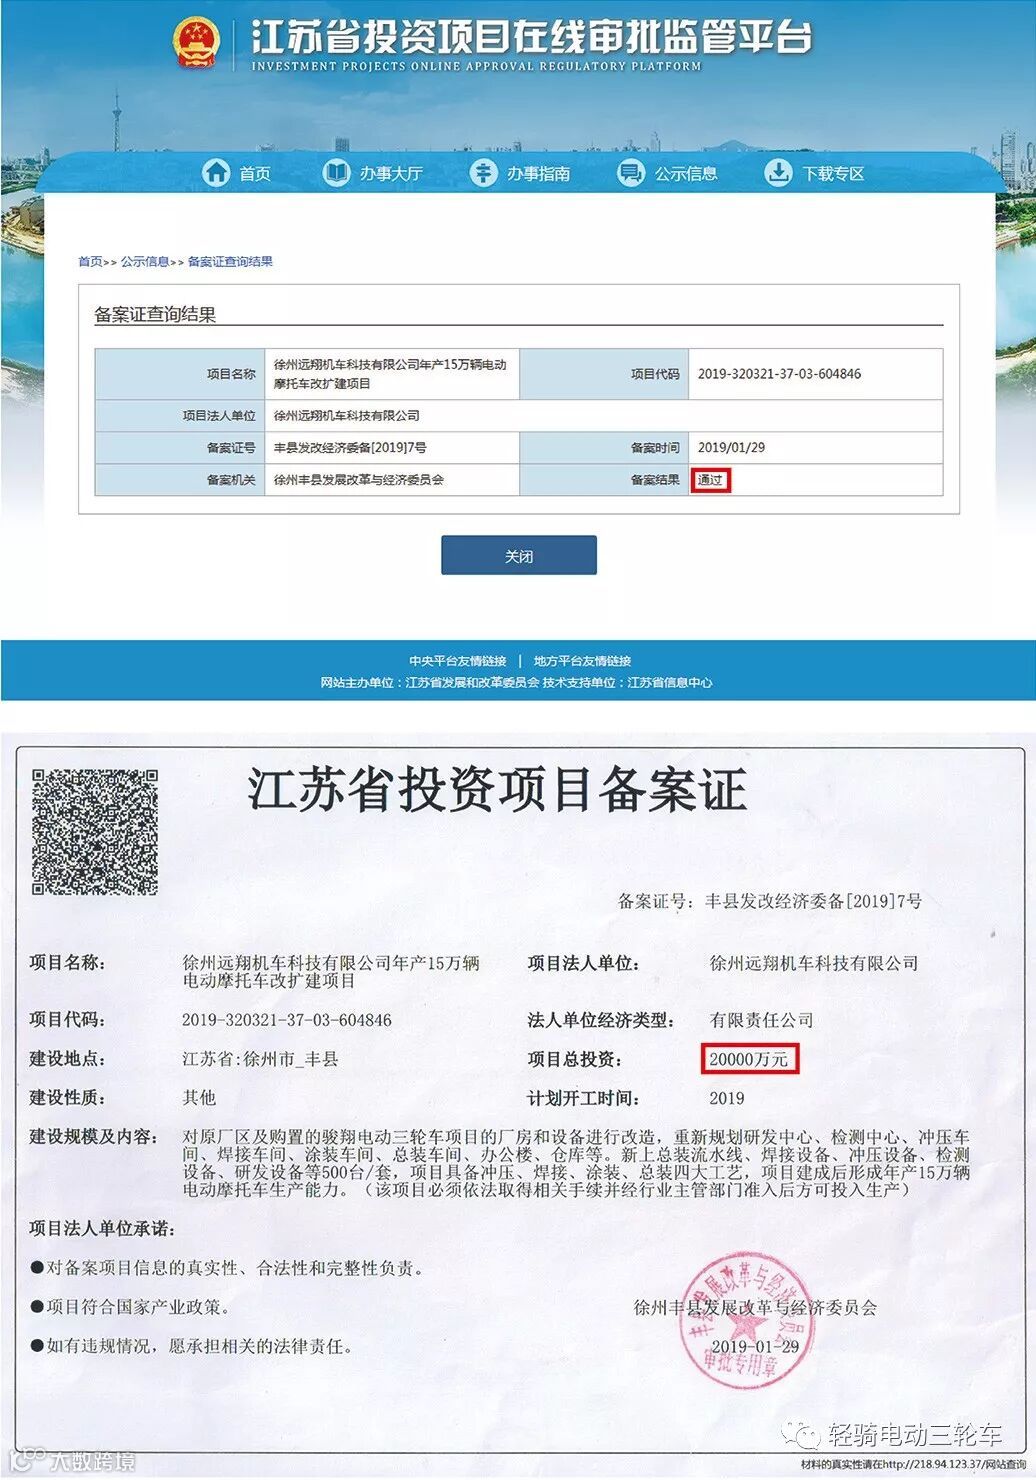The image size is (1036, 1480).
Task: Click the home house icon
Action: click(x=216, y=172)
